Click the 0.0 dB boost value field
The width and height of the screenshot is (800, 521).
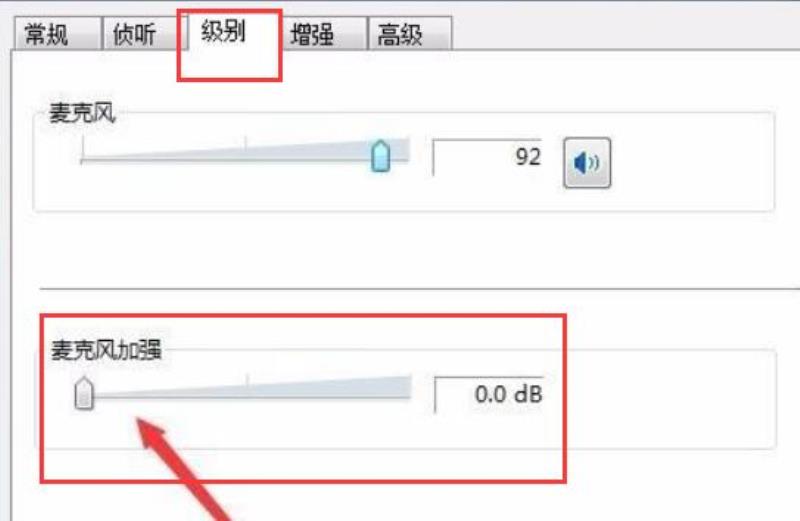pos(489,394)
